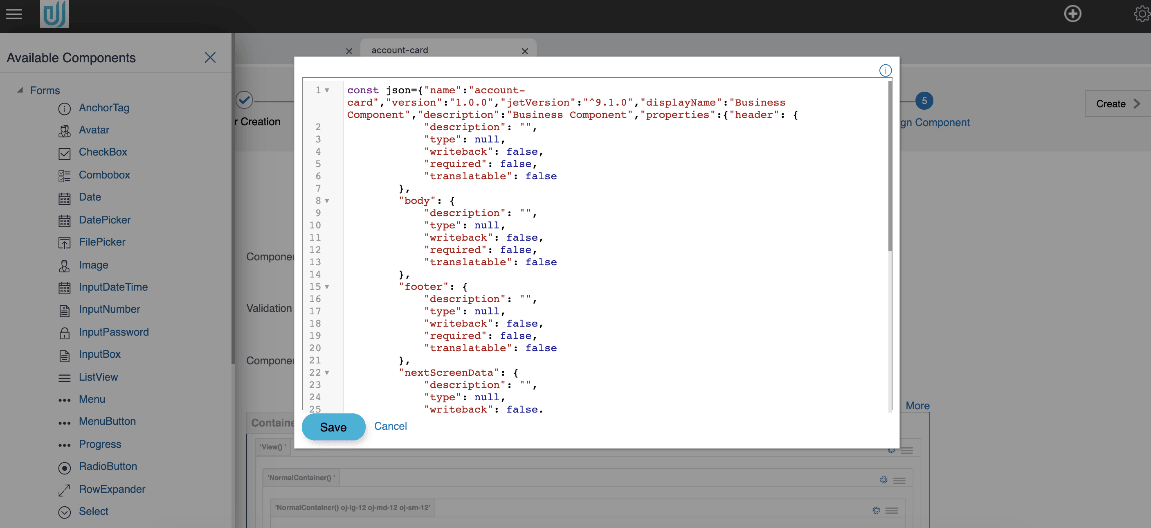Select the AnchorTag component icon
The width and height of the screenshot is (1151, 528).
coord(64,108)
